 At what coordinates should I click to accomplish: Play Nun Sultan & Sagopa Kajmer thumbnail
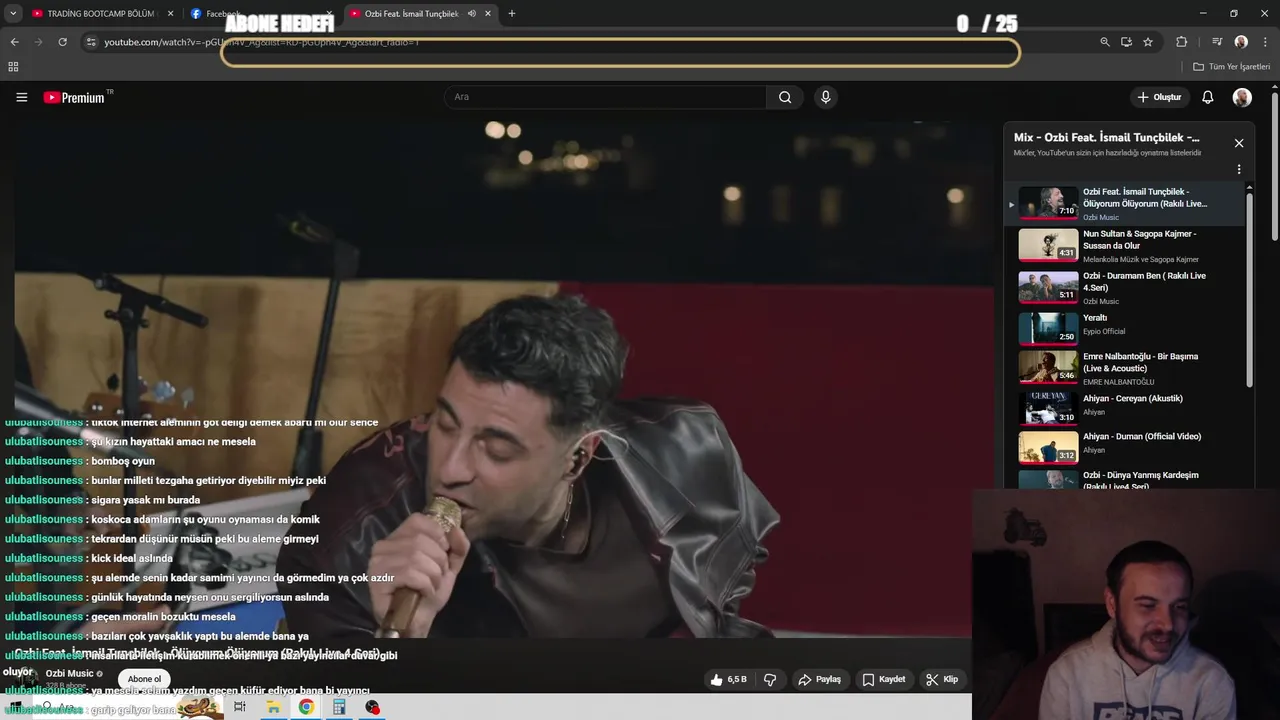coord(1048,245)
